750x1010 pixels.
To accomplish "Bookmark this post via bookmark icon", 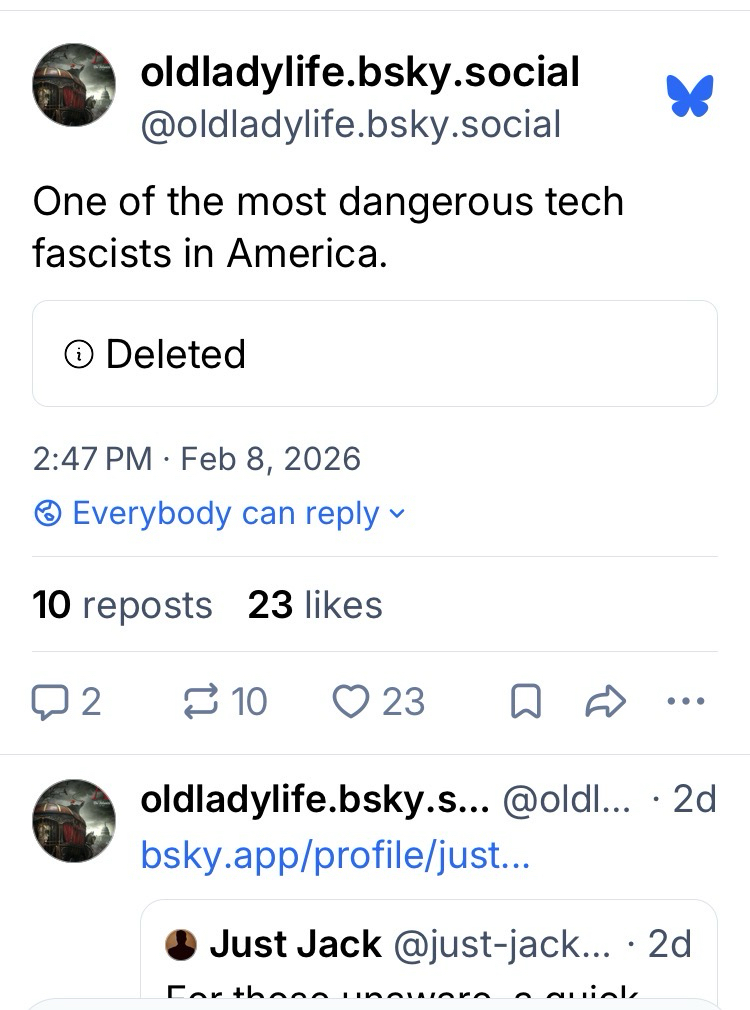I will [x=525, y=702].
